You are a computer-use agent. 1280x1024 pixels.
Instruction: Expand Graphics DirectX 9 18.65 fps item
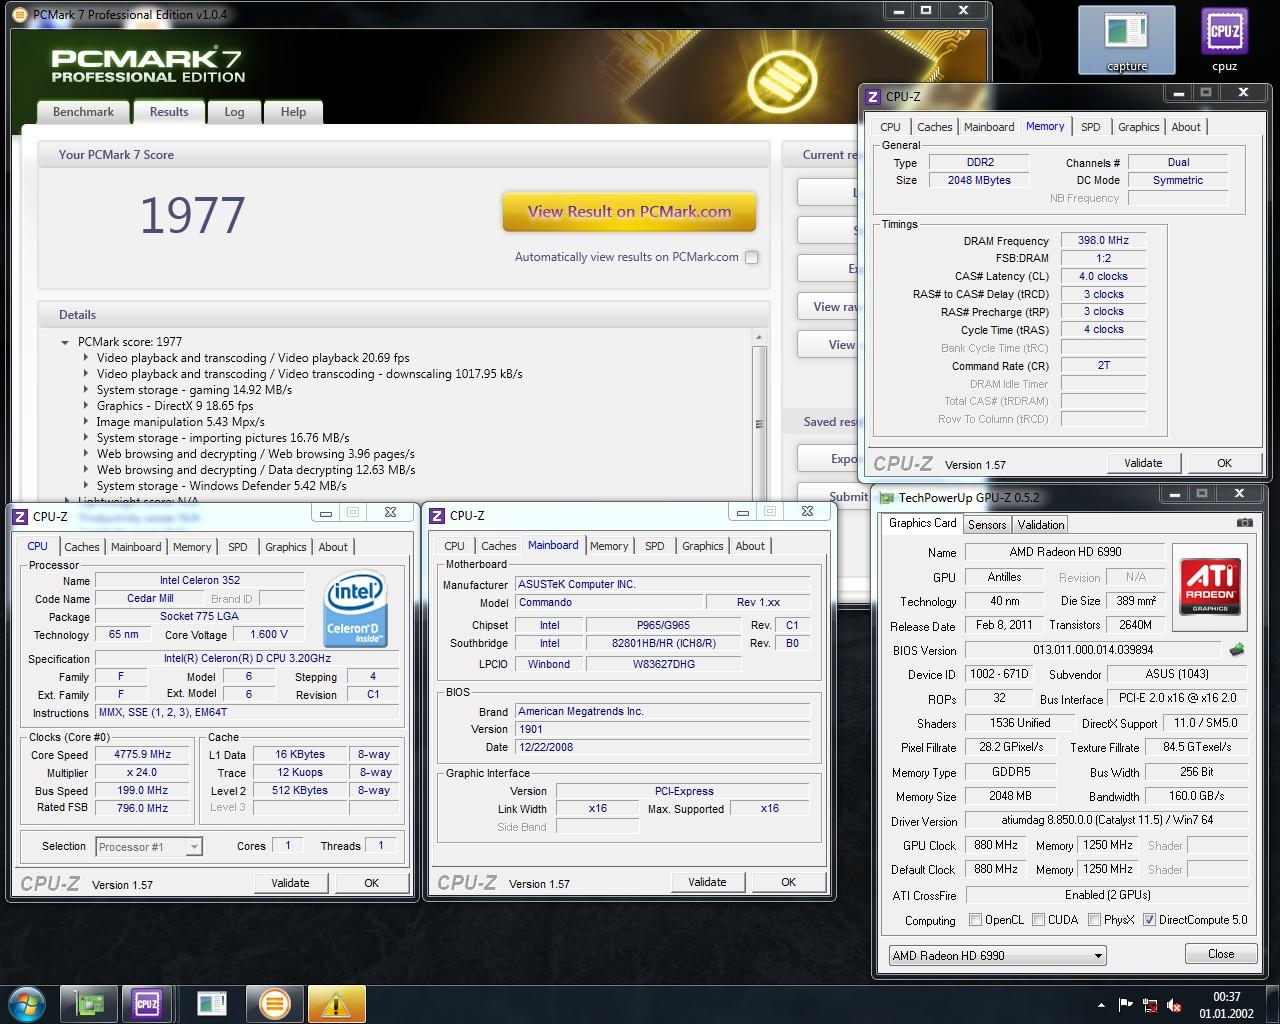[86, 406]
